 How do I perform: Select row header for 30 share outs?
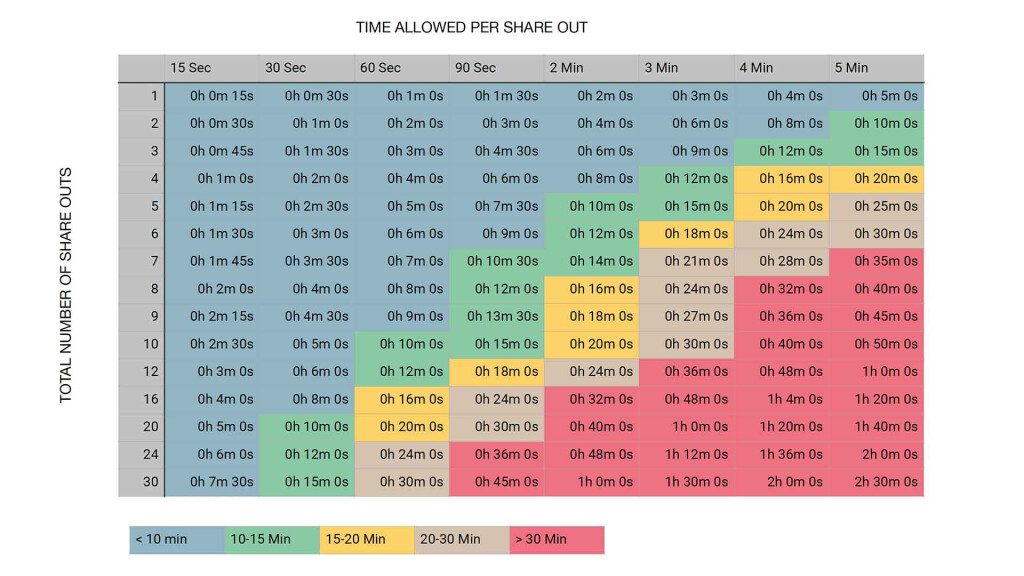[x=141, y=481]
